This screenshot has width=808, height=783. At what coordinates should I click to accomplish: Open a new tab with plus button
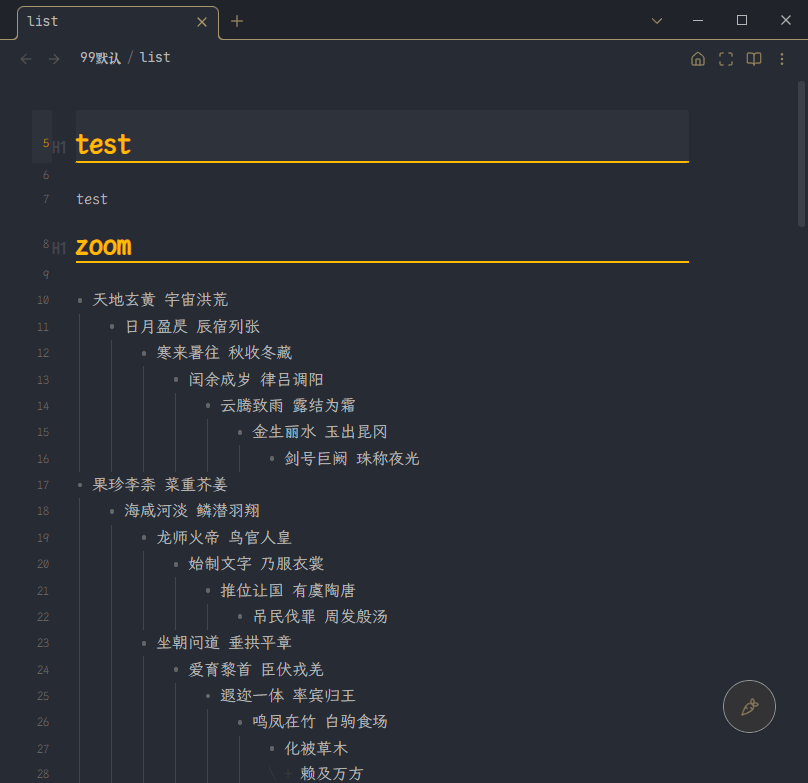click(x=237, y=21)
